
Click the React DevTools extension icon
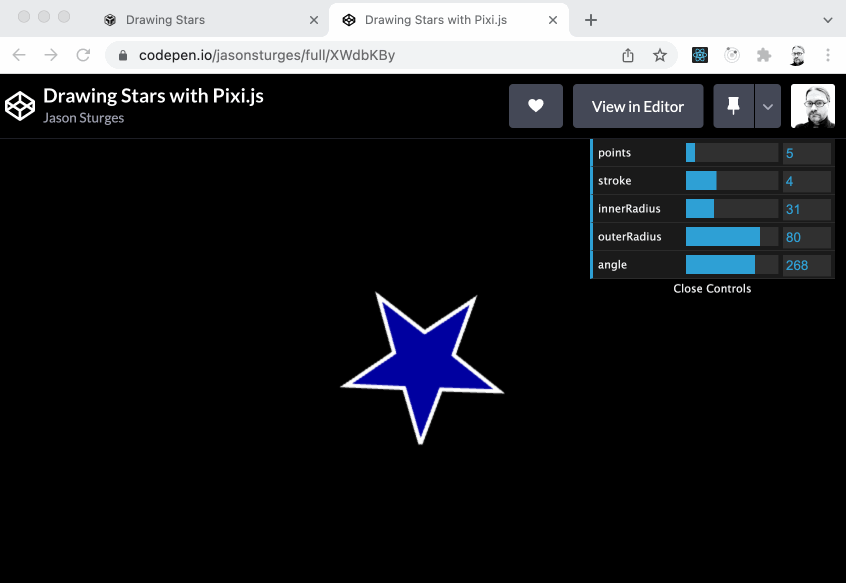699,56
